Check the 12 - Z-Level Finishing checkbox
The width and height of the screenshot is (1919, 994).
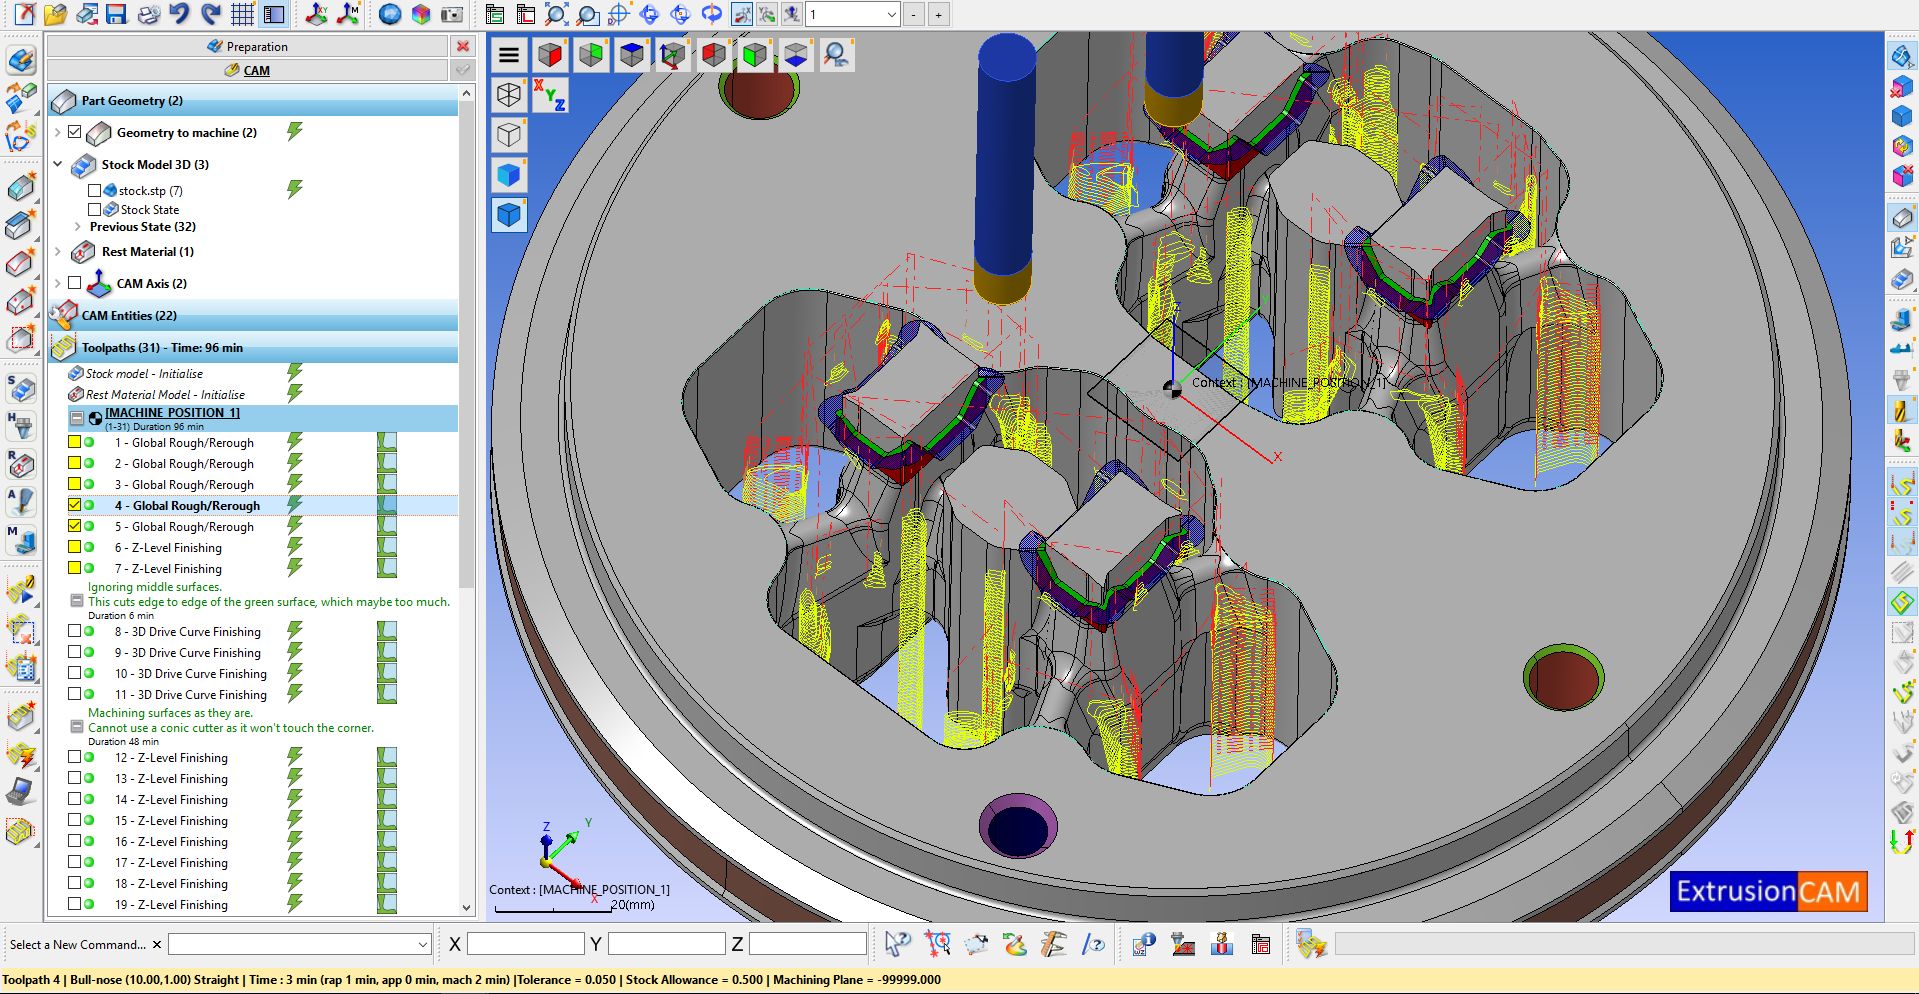[x=75, y=757]
